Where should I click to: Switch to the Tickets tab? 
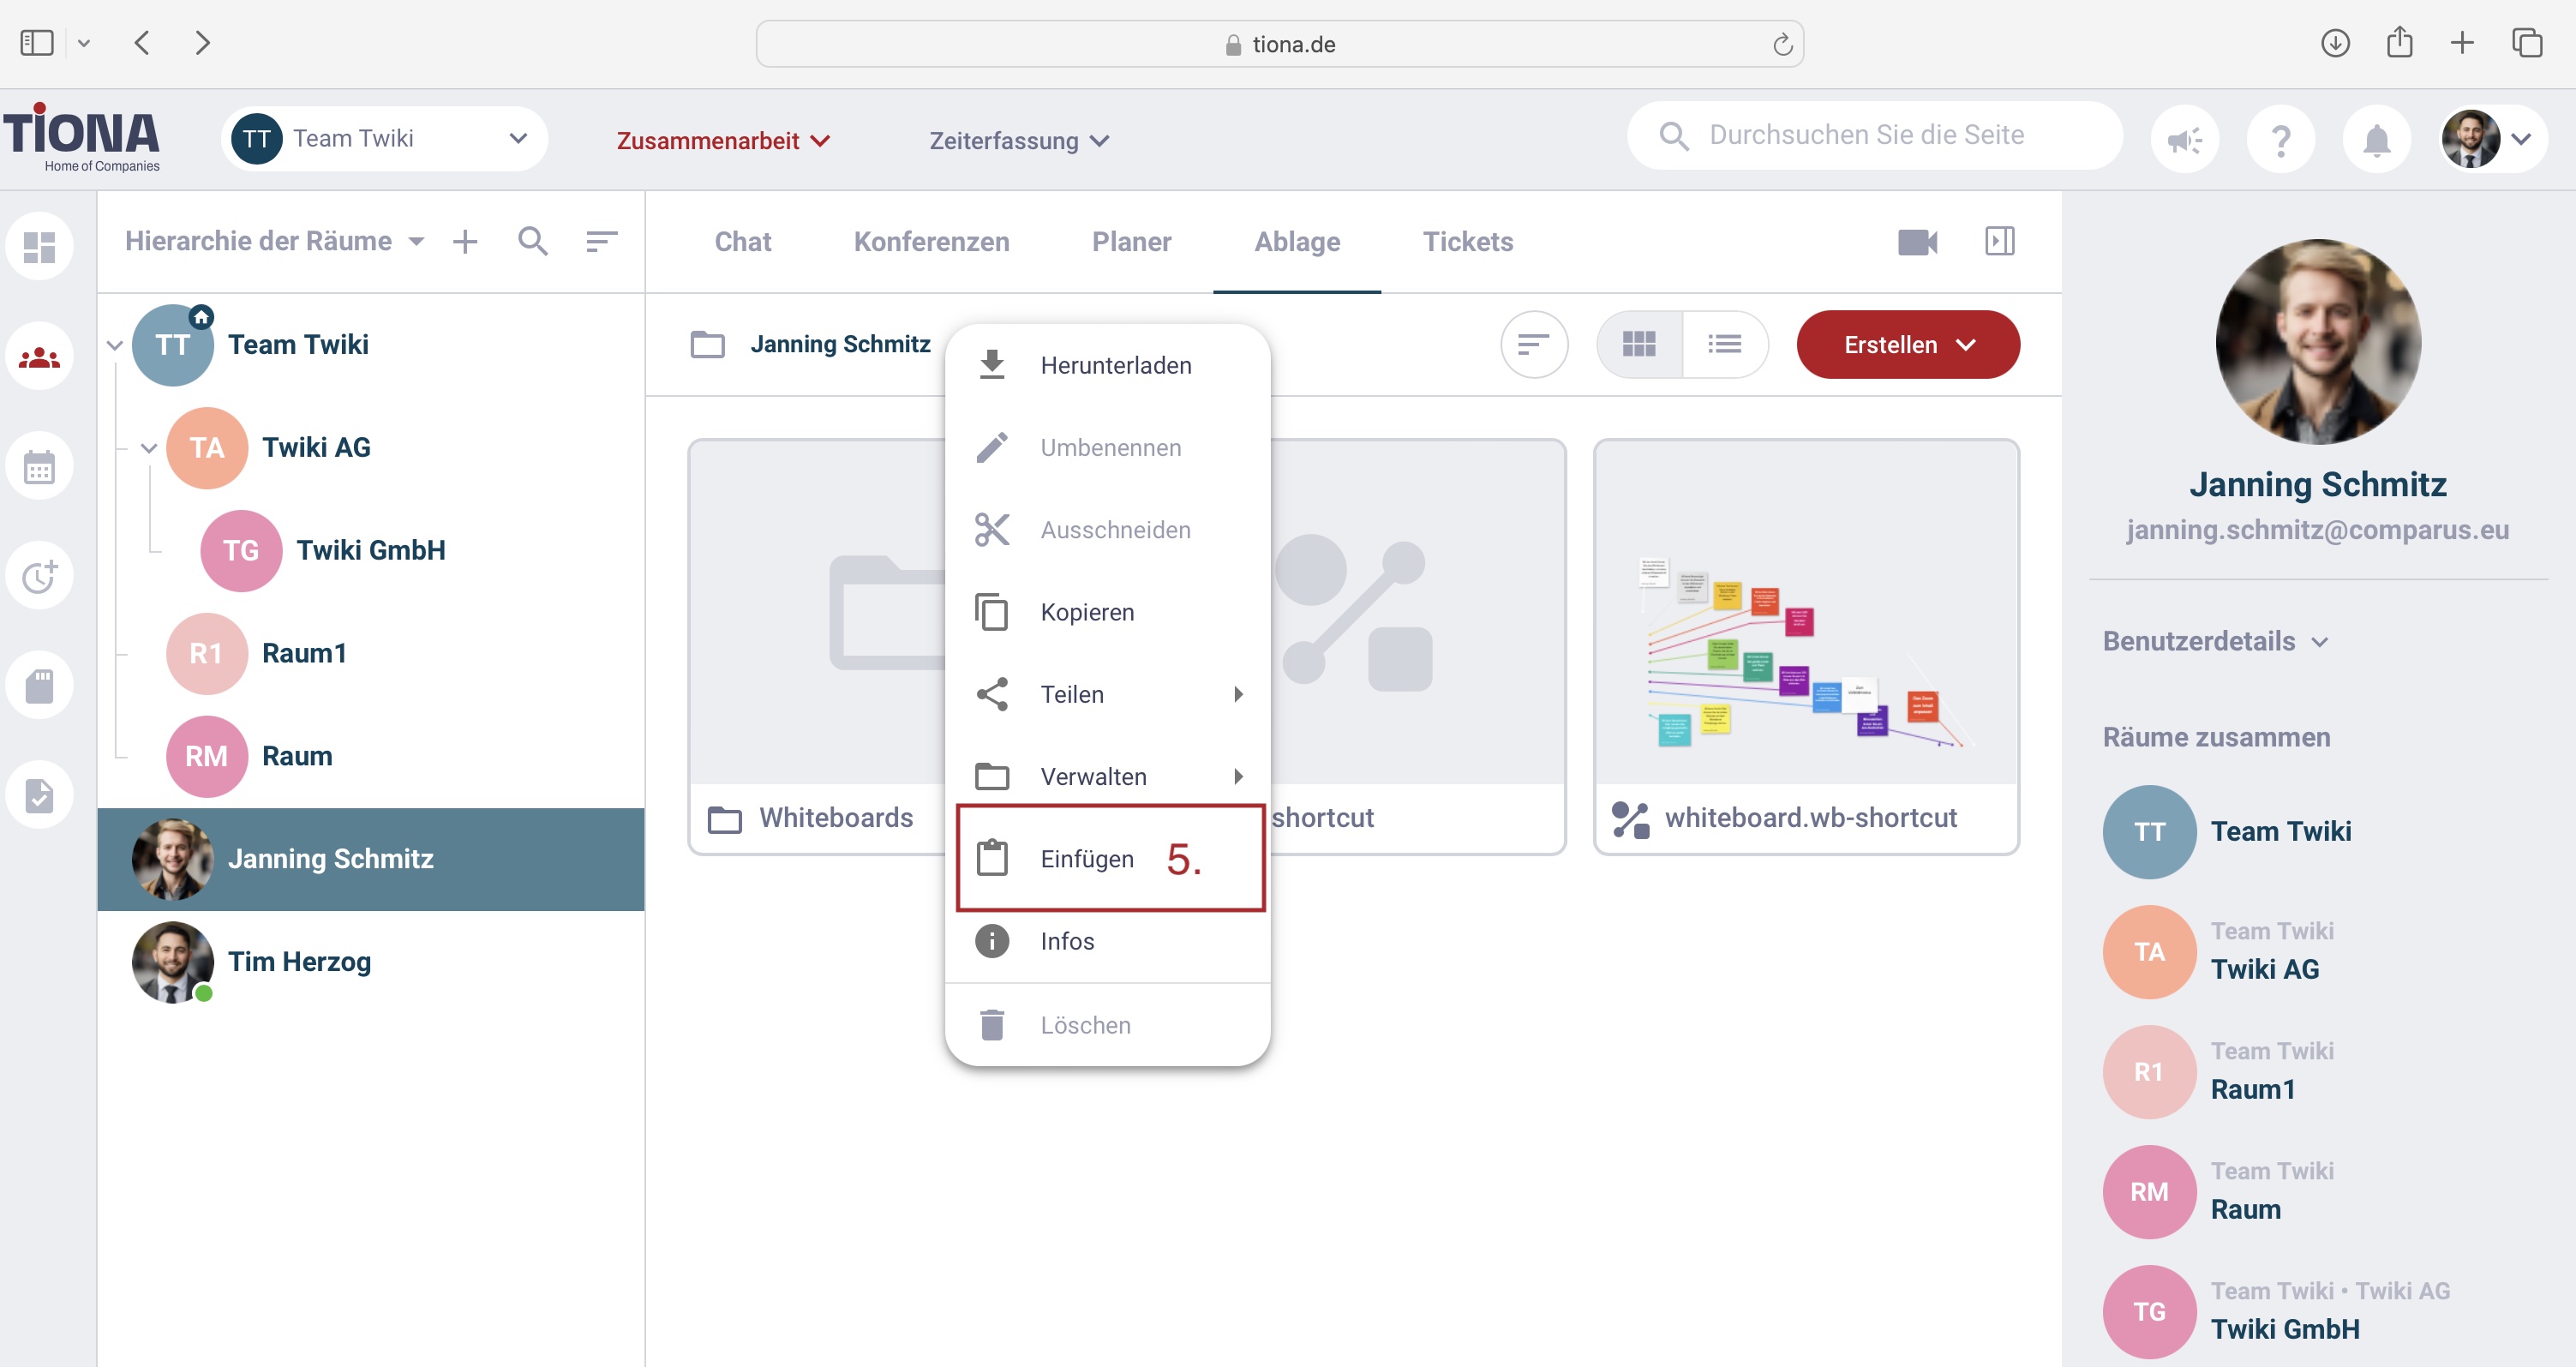coord(1467,242)
